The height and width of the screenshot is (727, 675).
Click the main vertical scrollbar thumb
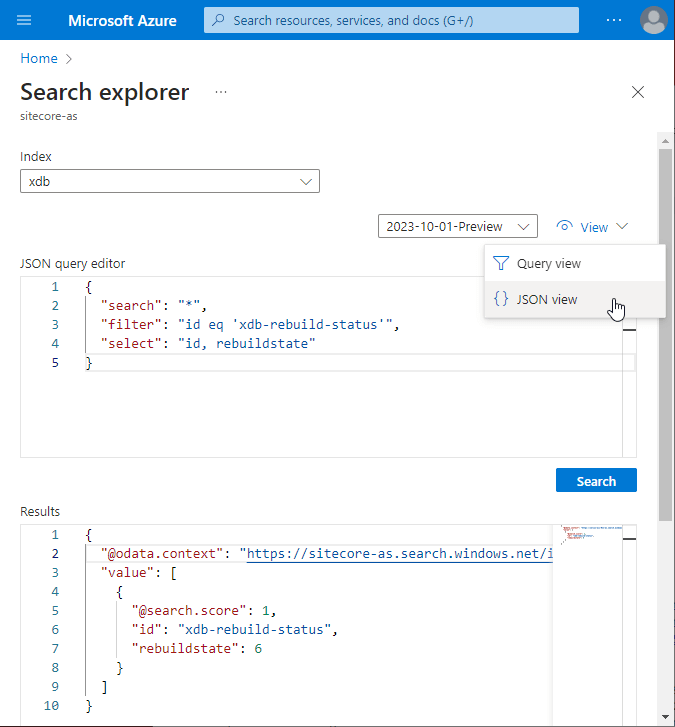[x=665, y=335]
